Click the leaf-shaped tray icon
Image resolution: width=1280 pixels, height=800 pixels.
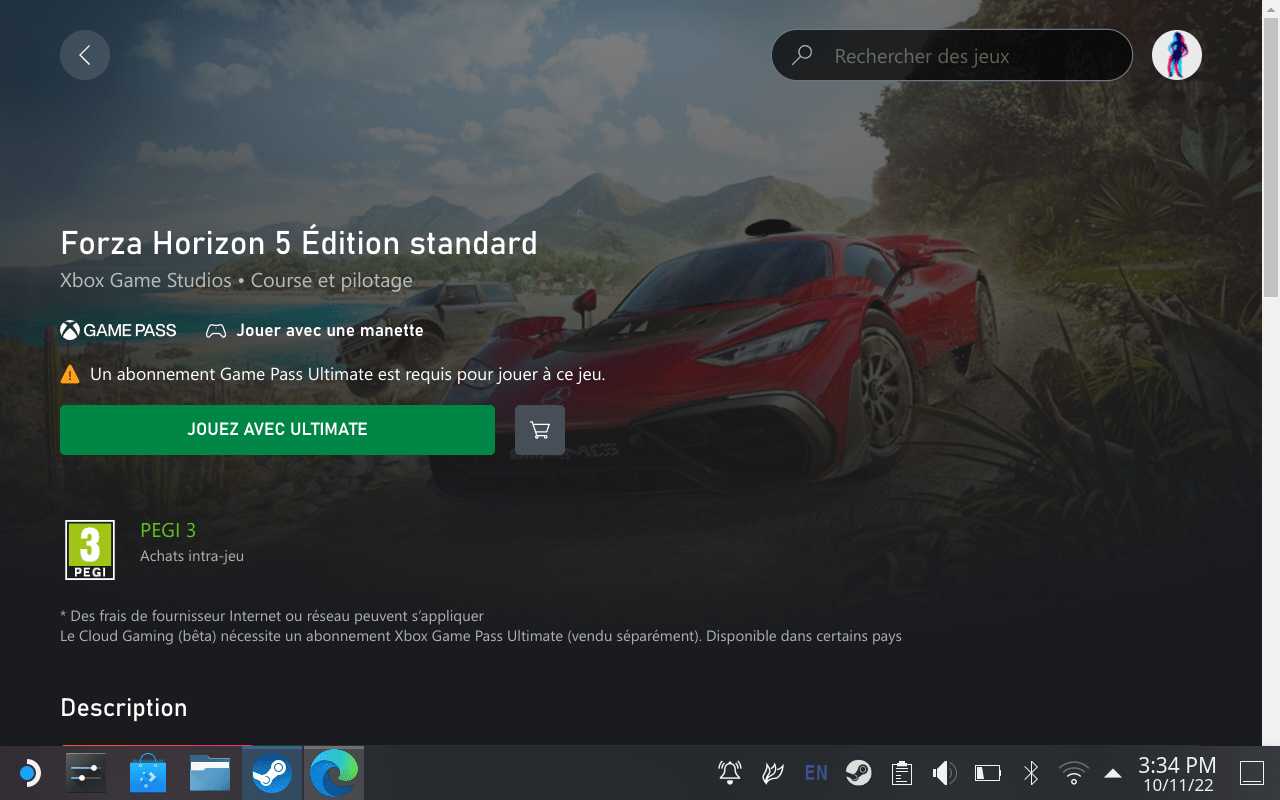(x=772, y=772)
